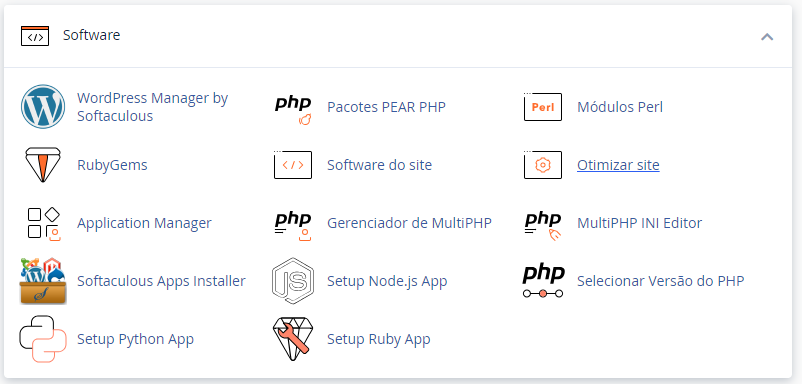
Task: Click the Software do site code icon
Action: pyautogui.click(x=293, y=165)
